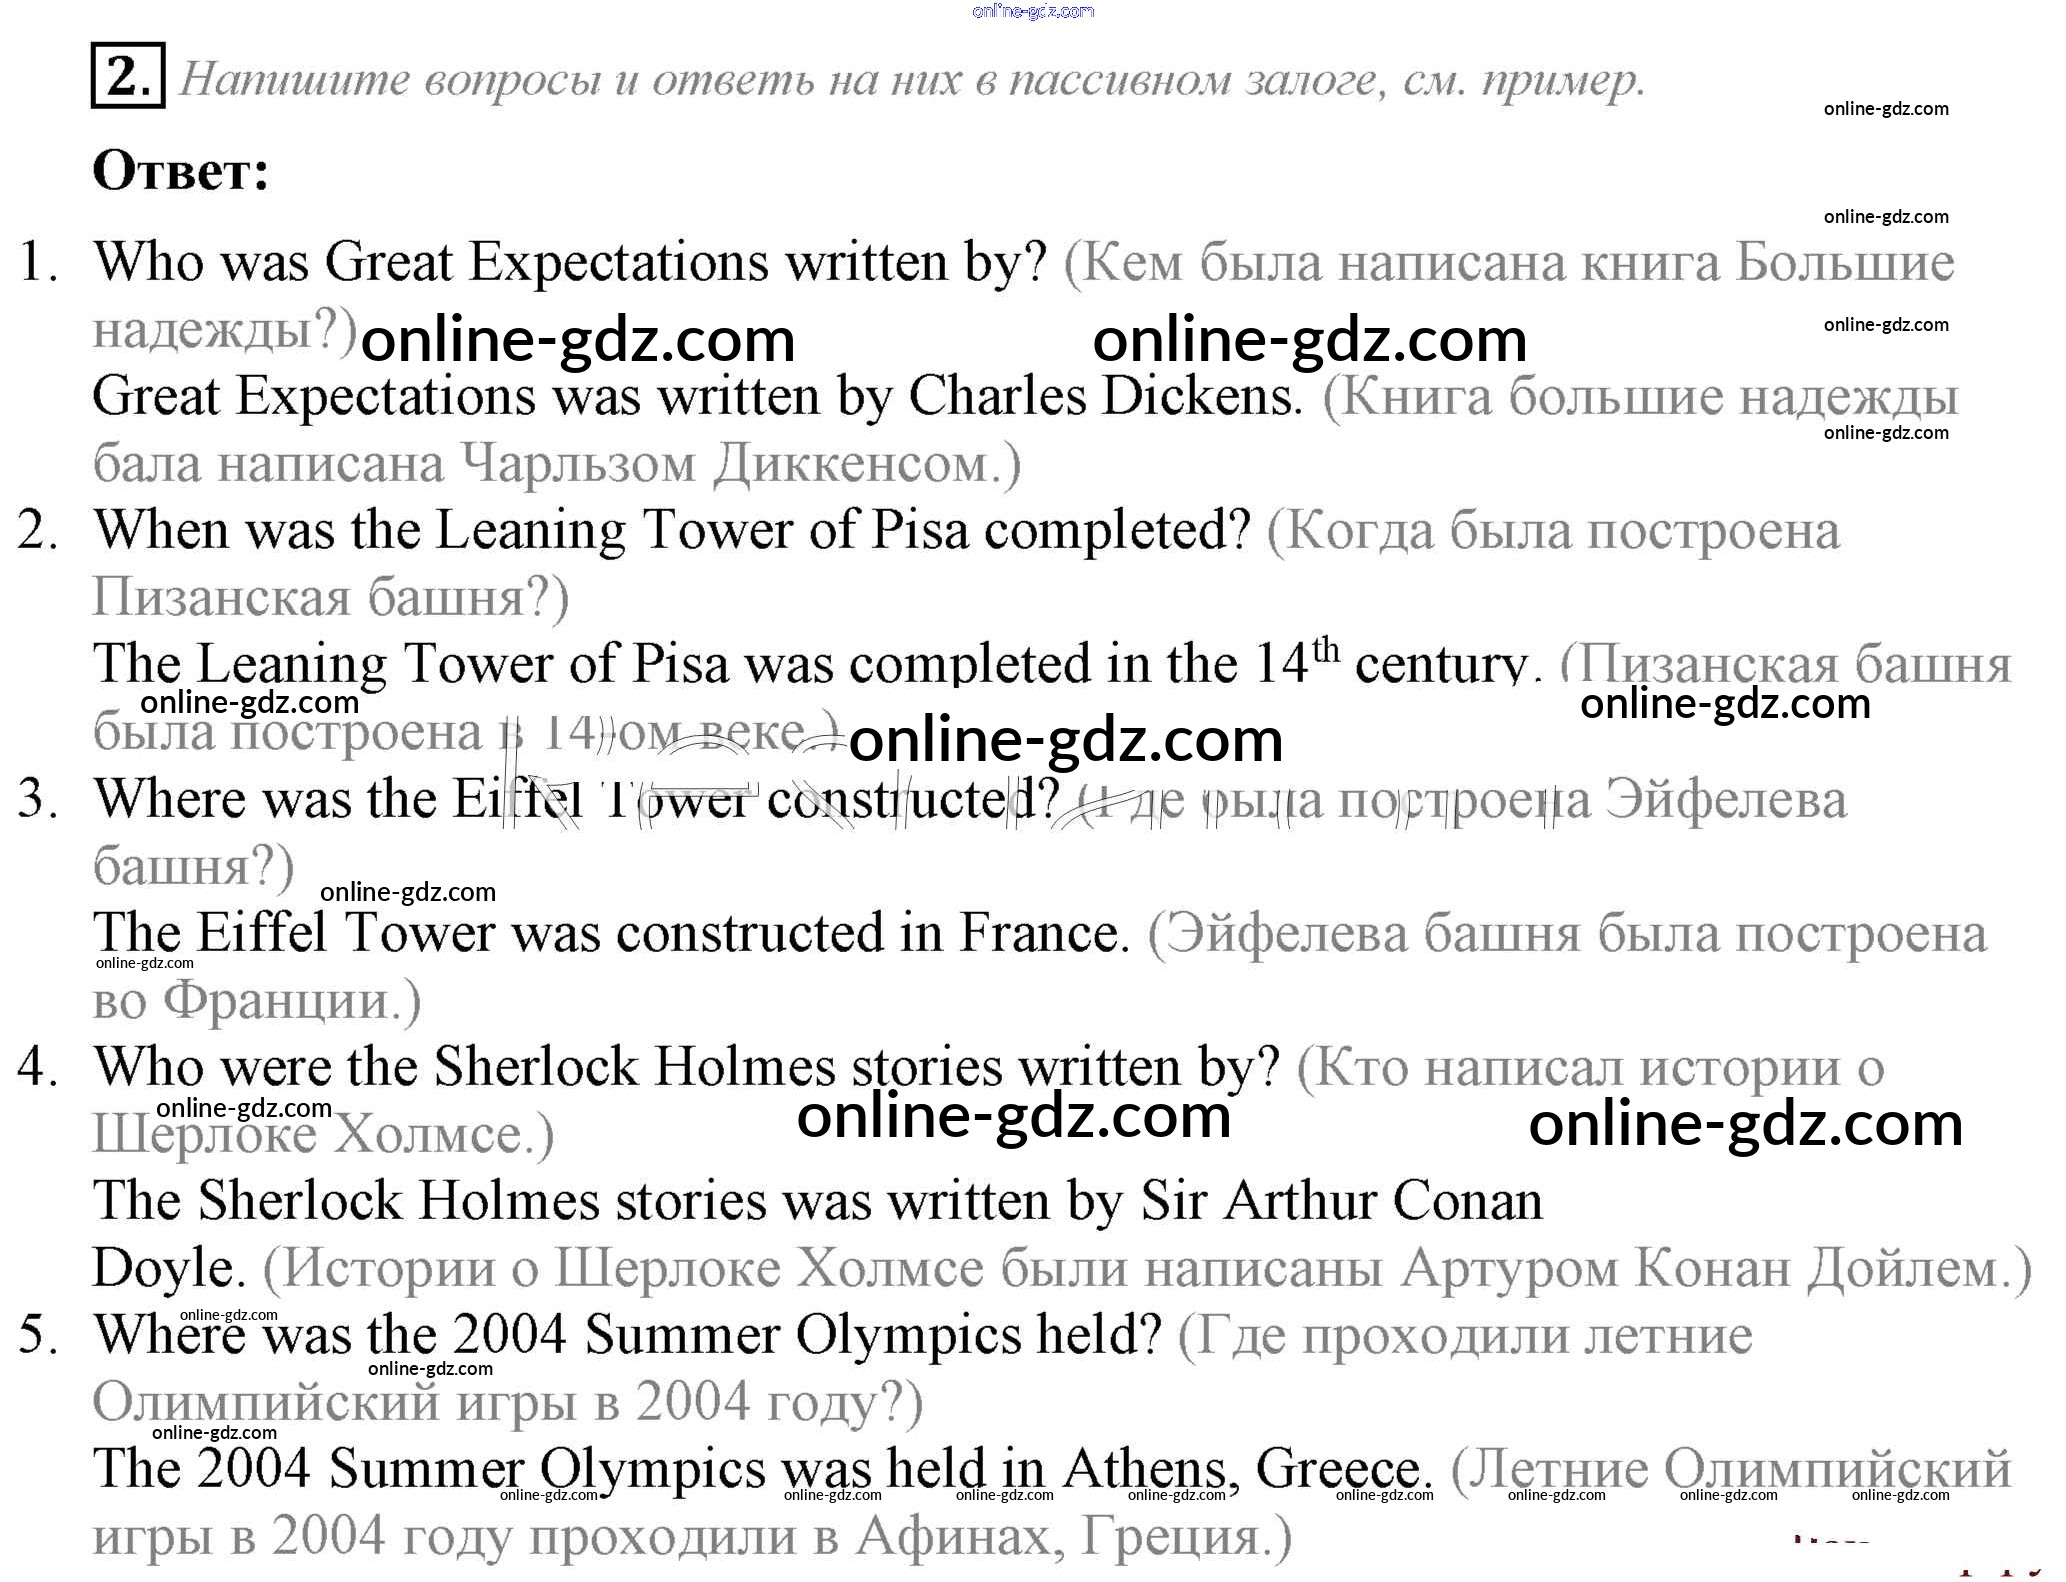Click the blue online-gdz.com link at top

point(1032,11)
